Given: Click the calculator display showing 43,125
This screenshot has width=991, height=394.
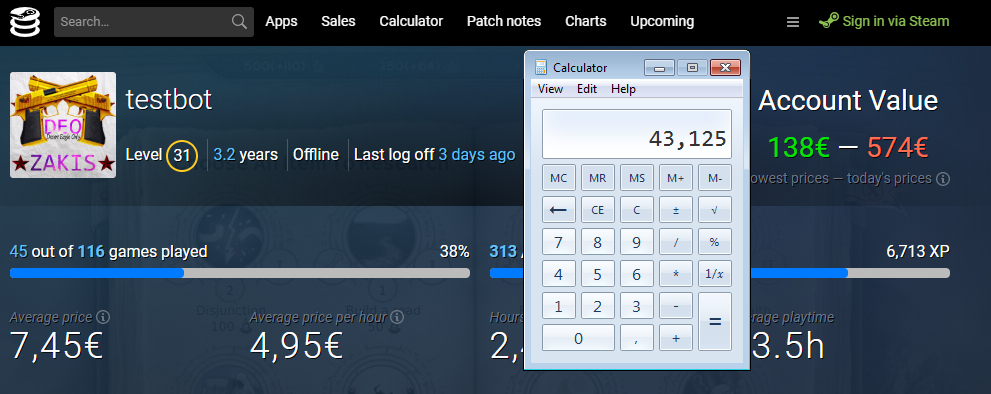Looking at the screenshot, I should pyautogui.click(x=636, y=134).
